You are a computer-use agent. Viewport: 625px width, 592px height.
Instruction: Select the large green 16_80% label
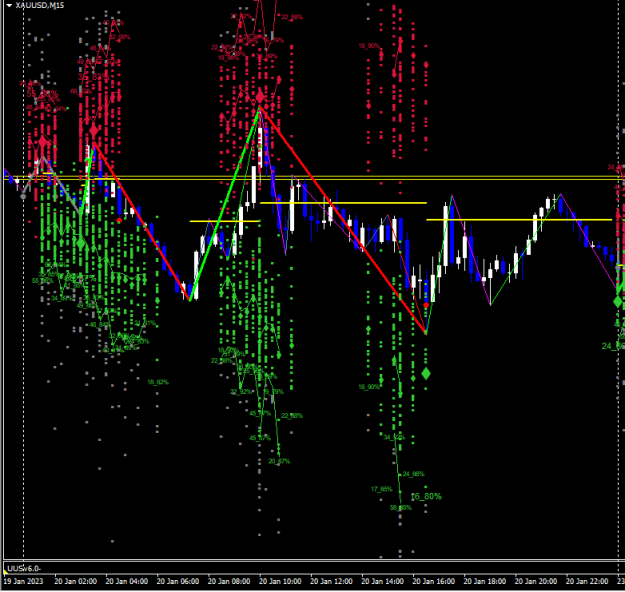(427, 496)
